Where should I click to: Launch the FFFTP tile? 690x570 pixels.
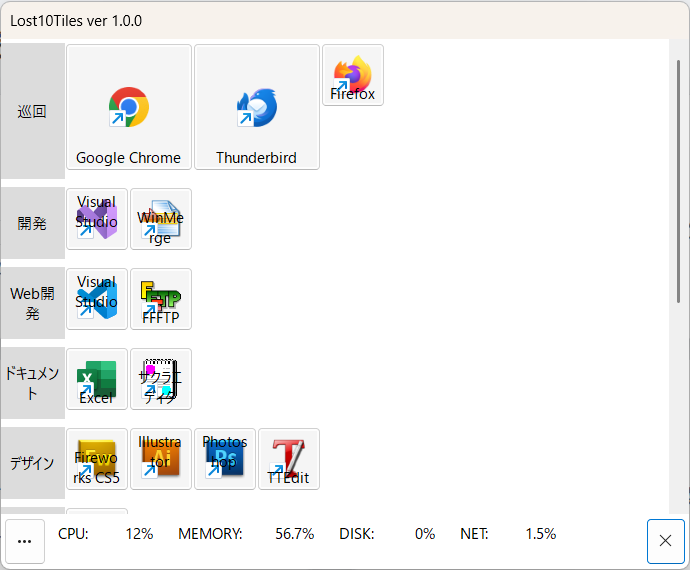tap(161, 299)
